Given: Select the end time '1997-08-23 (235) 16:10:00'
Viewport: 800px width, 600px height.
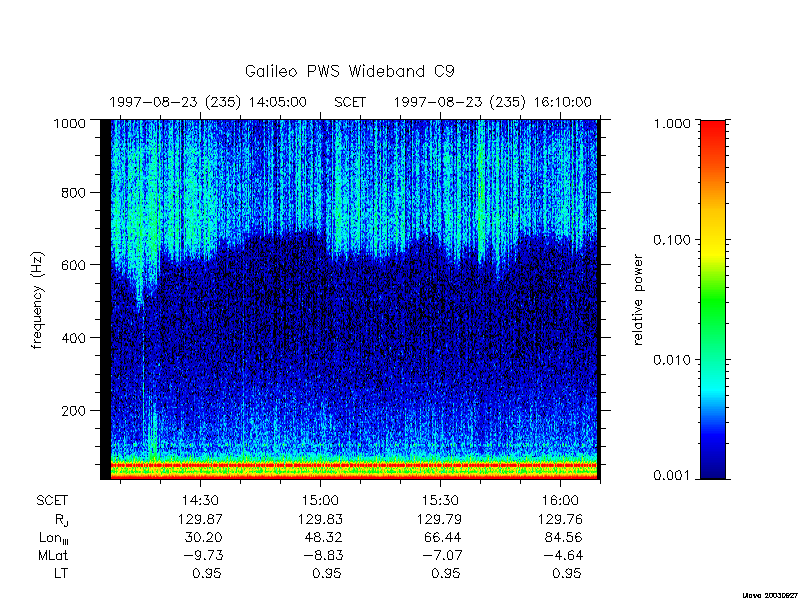Looking at the screenshot, I should coord(492,103).
